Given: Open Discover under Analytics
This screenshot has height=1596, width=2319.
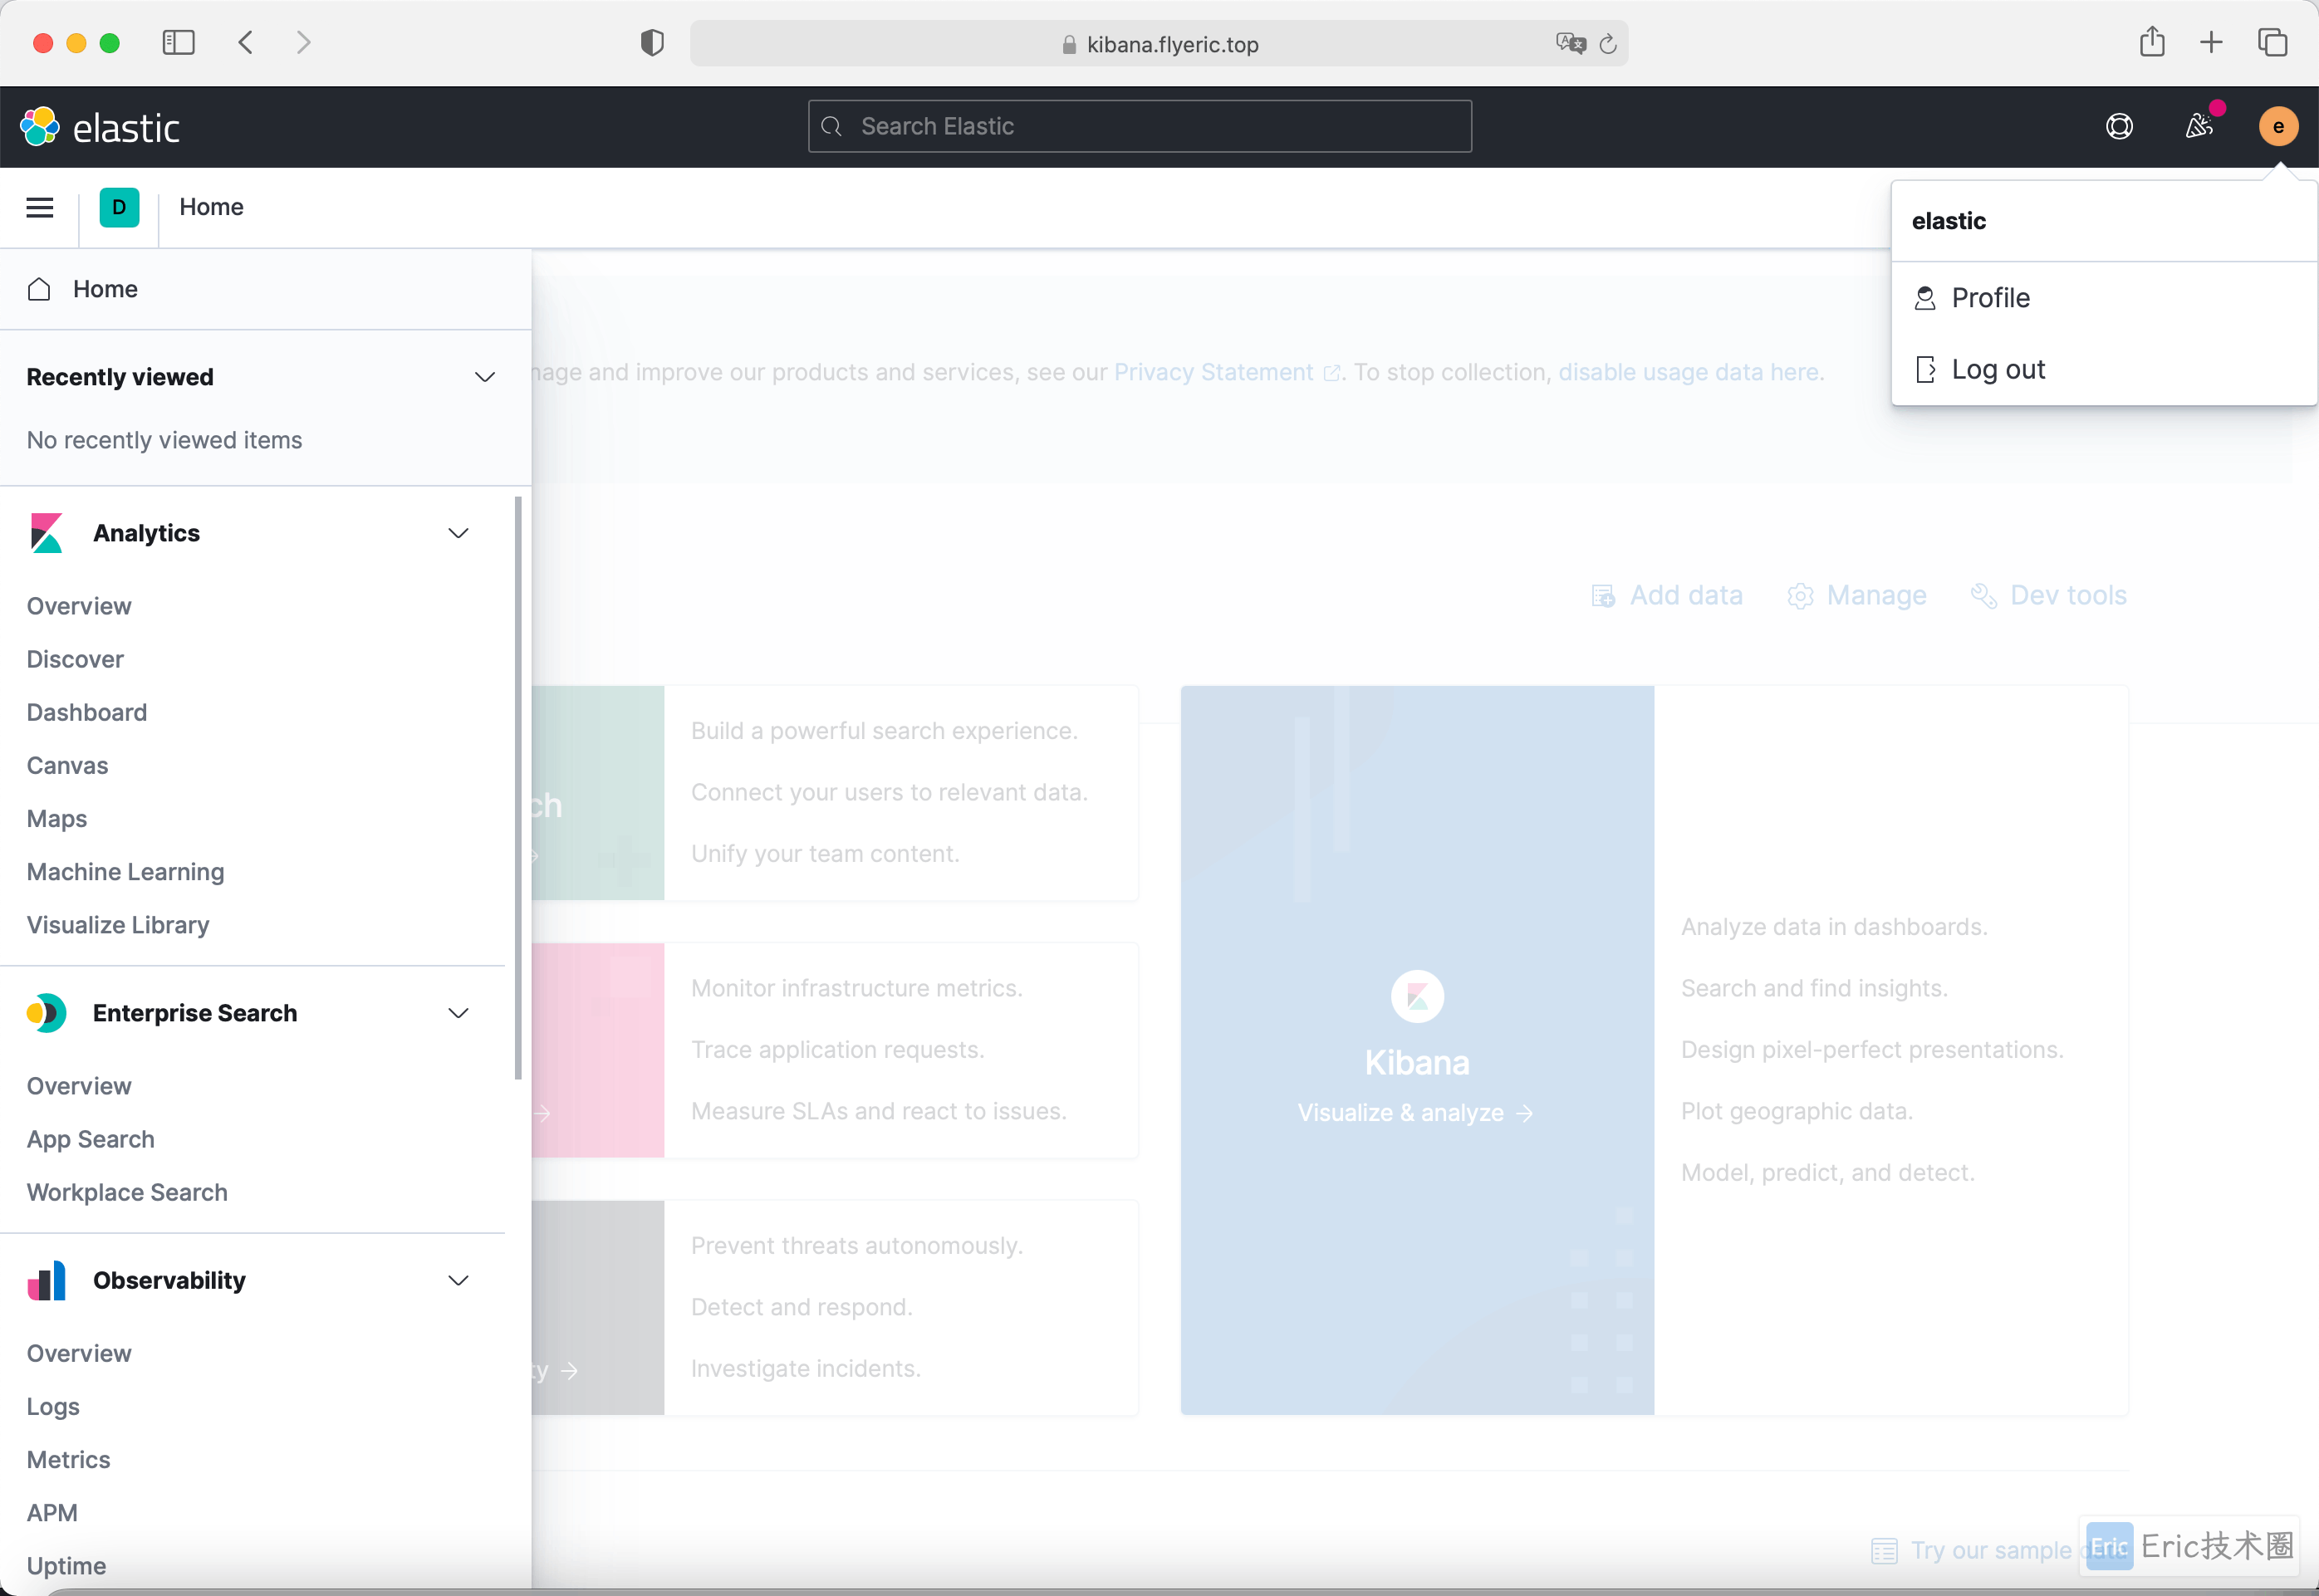Looking at the screenshot, I should pyautogui.click(x=75, y=659).
